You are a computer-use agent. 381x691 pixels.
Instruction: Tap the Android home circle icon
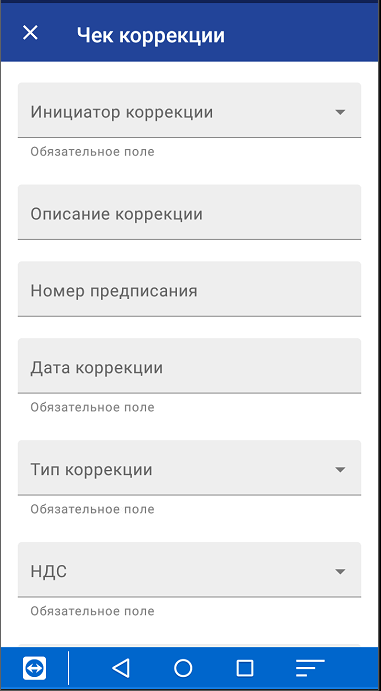pyautogui.click(x=183, y=668)
